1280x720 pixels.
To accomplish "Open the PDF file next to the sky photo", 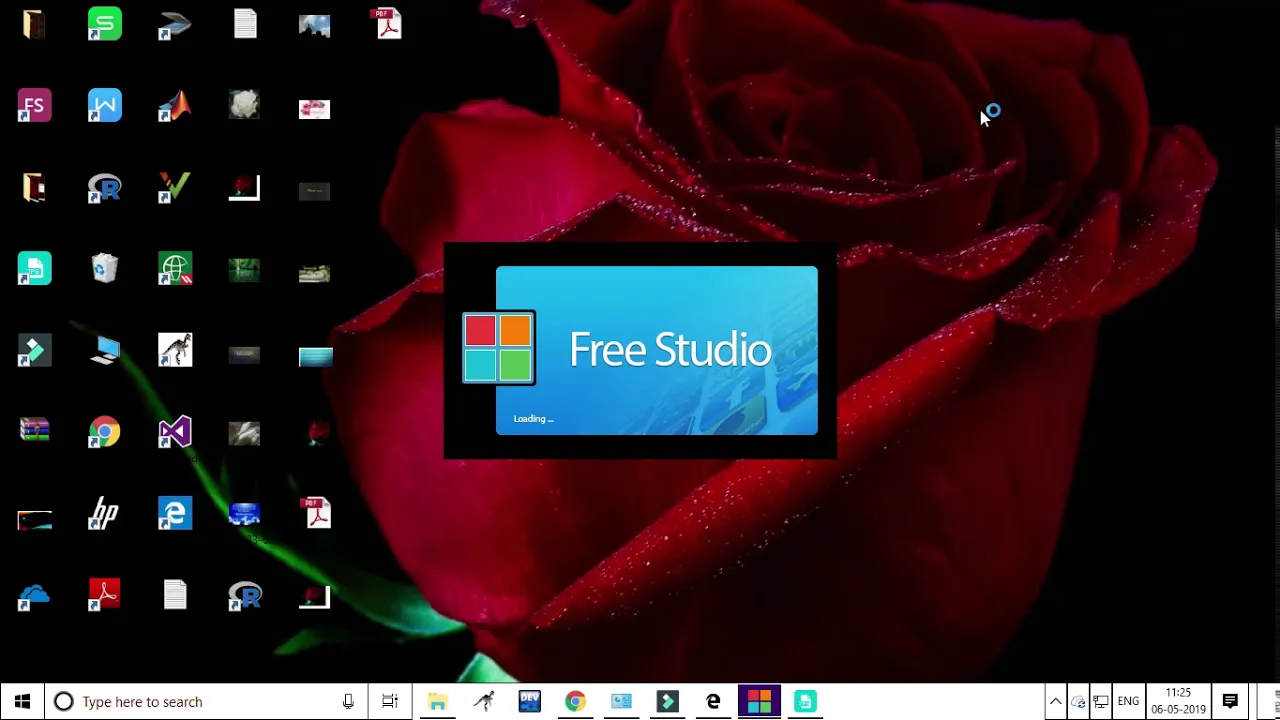I will [x=388, y=24].
